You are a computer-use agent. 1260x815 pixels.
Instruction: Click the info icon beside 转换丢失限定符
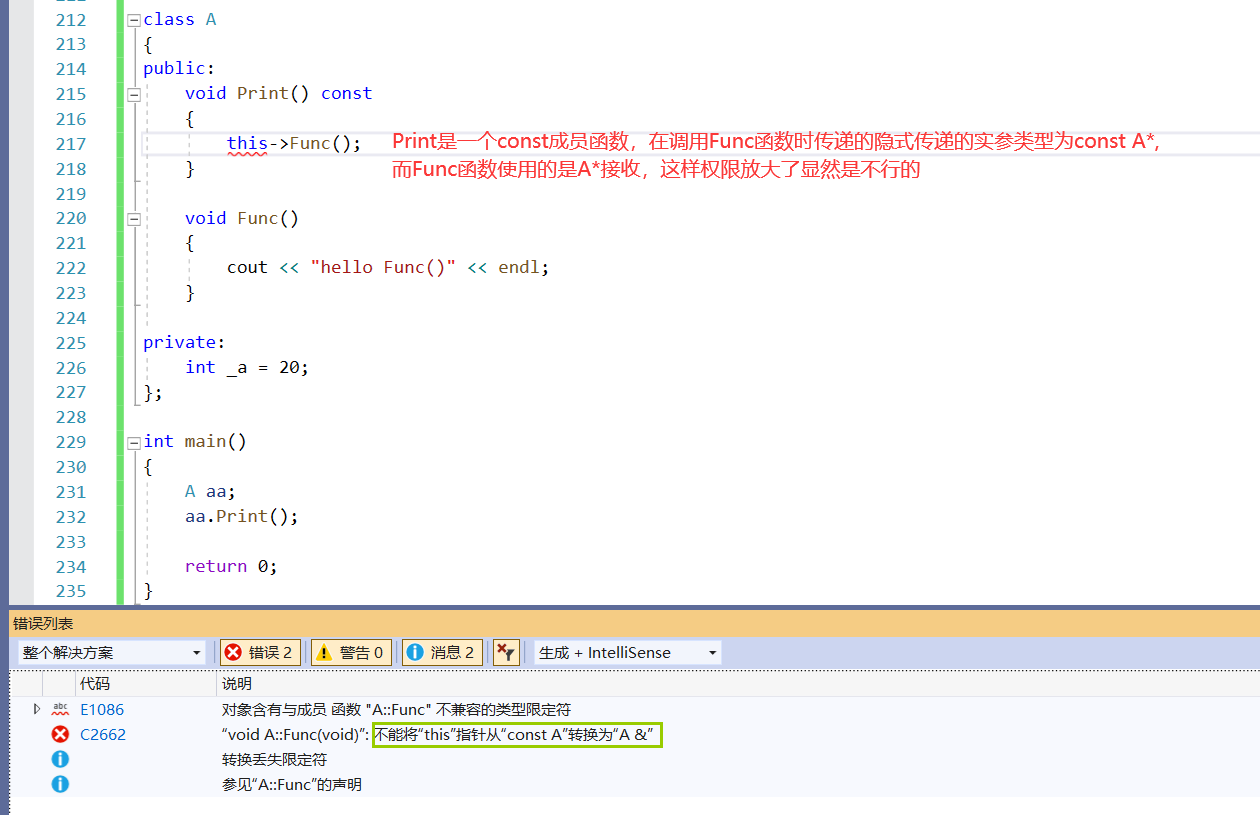[60, 760]
